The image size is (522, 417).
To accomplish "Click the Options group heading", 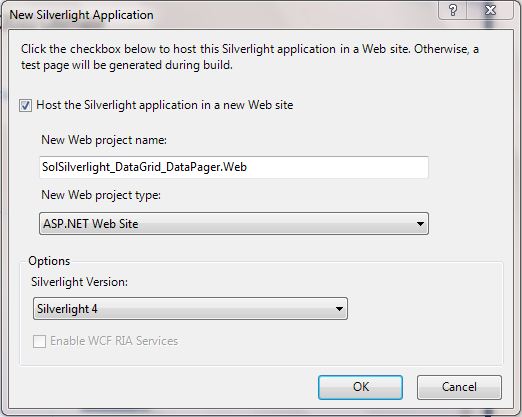I will point(49,261).
